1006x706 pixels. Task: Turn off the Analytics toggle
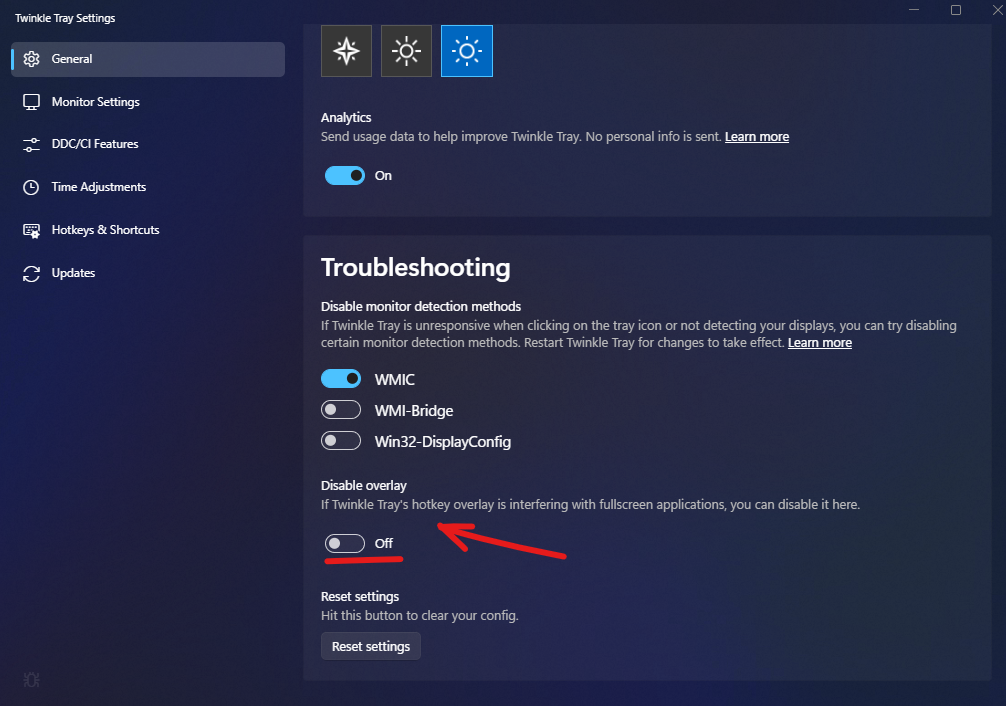click(x=344, y=175)
